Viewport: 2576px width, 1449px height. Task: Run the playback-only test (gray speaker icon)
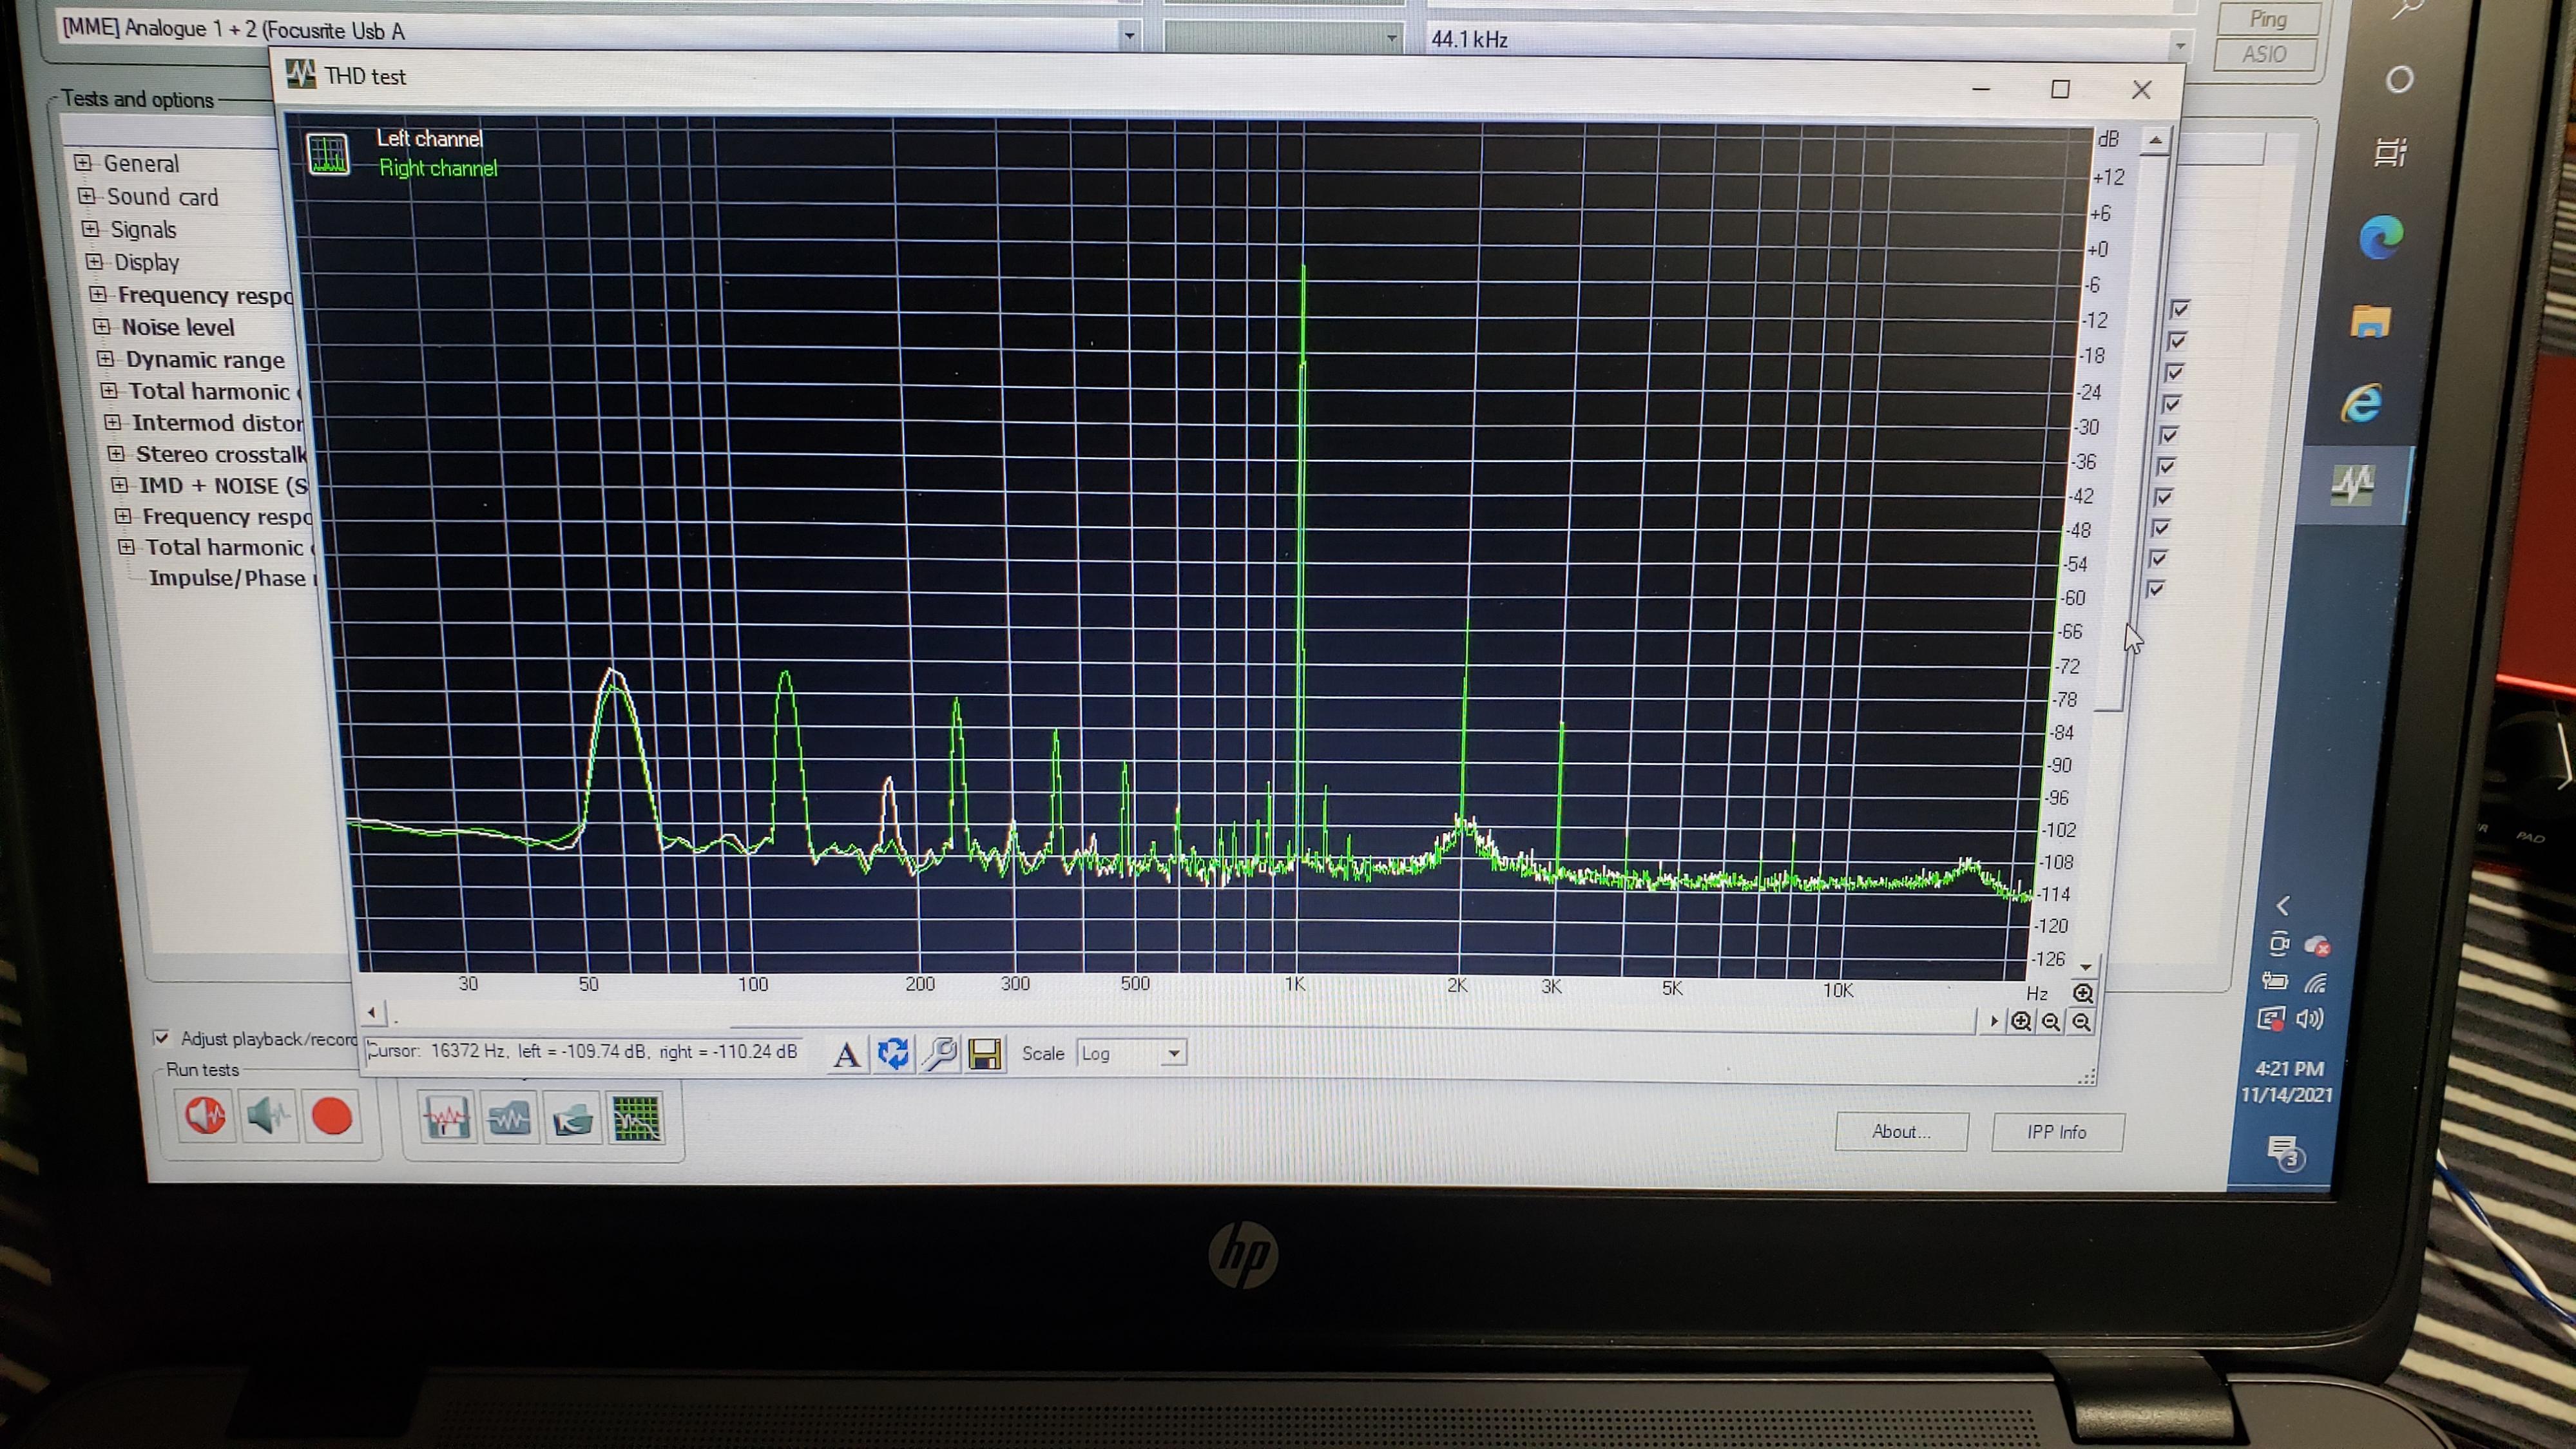coord(268,1116)
